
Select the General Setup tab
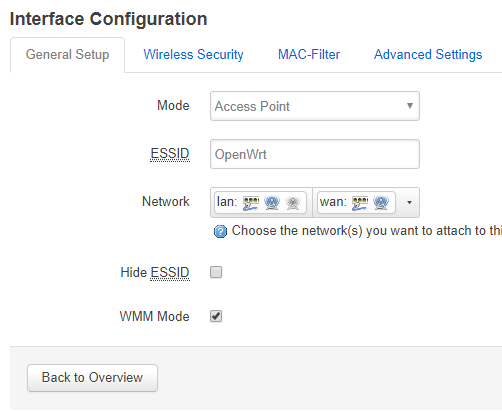[68, 55]
